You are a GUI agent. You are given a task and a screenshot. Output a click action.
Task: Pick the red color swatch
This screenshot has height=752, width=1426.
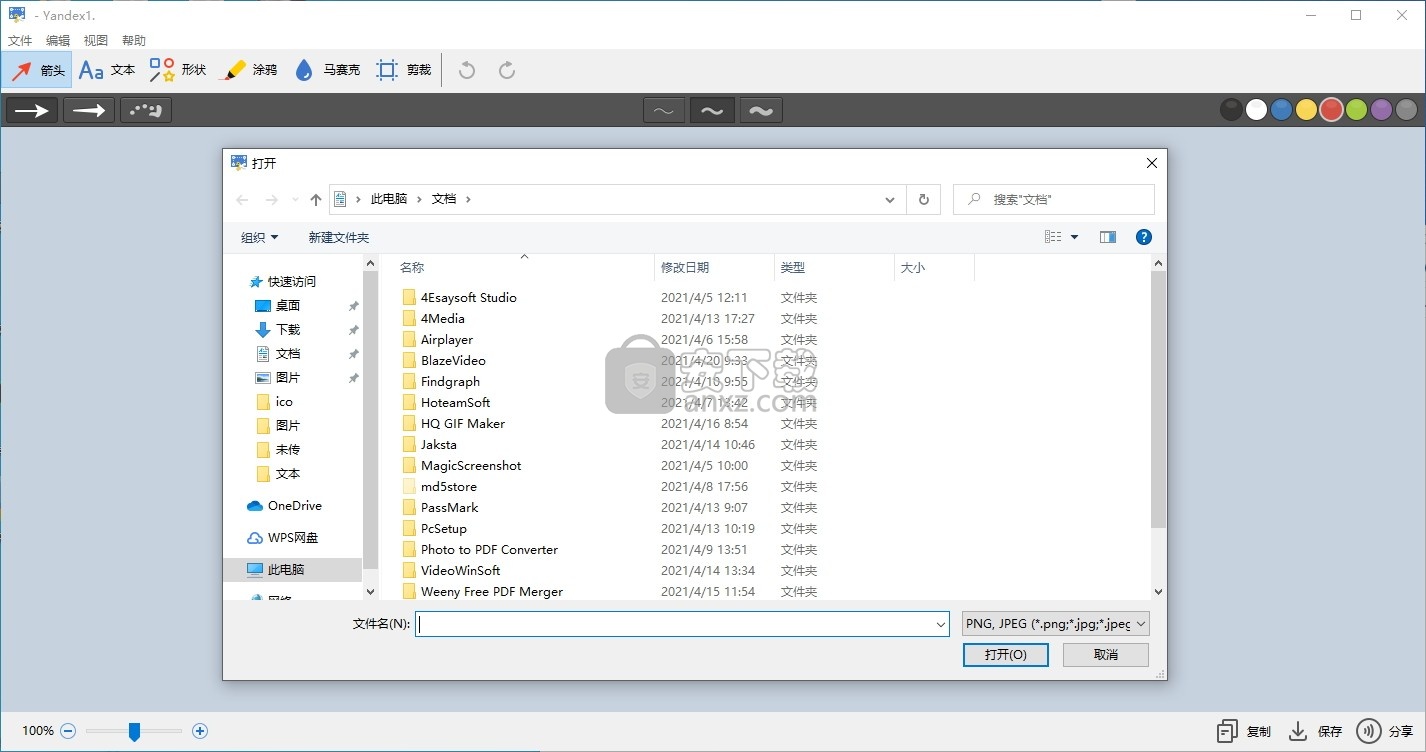pyautogui.click(x=1331, y=110)
